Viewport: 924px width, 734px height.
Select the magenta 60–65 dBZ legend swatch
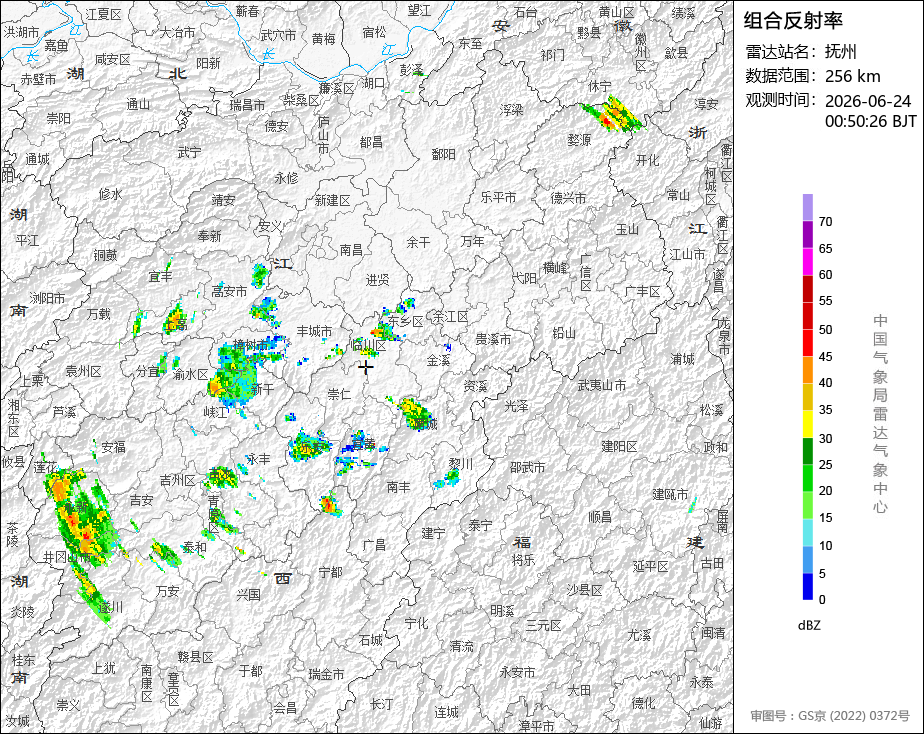(807, 262)
